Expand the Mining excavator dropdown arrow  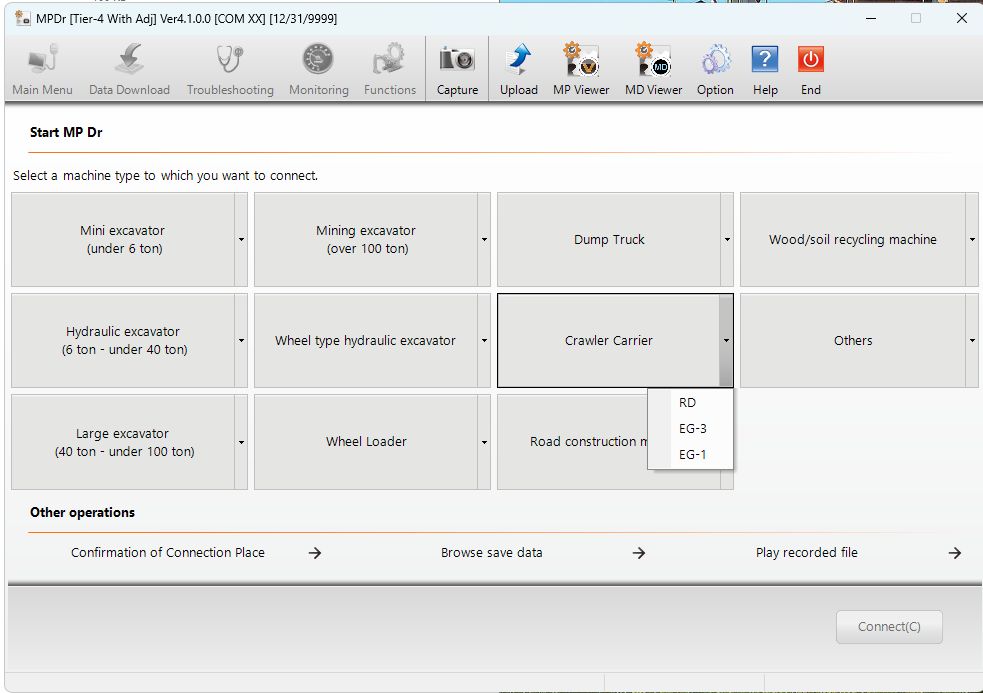click(484, 240)
